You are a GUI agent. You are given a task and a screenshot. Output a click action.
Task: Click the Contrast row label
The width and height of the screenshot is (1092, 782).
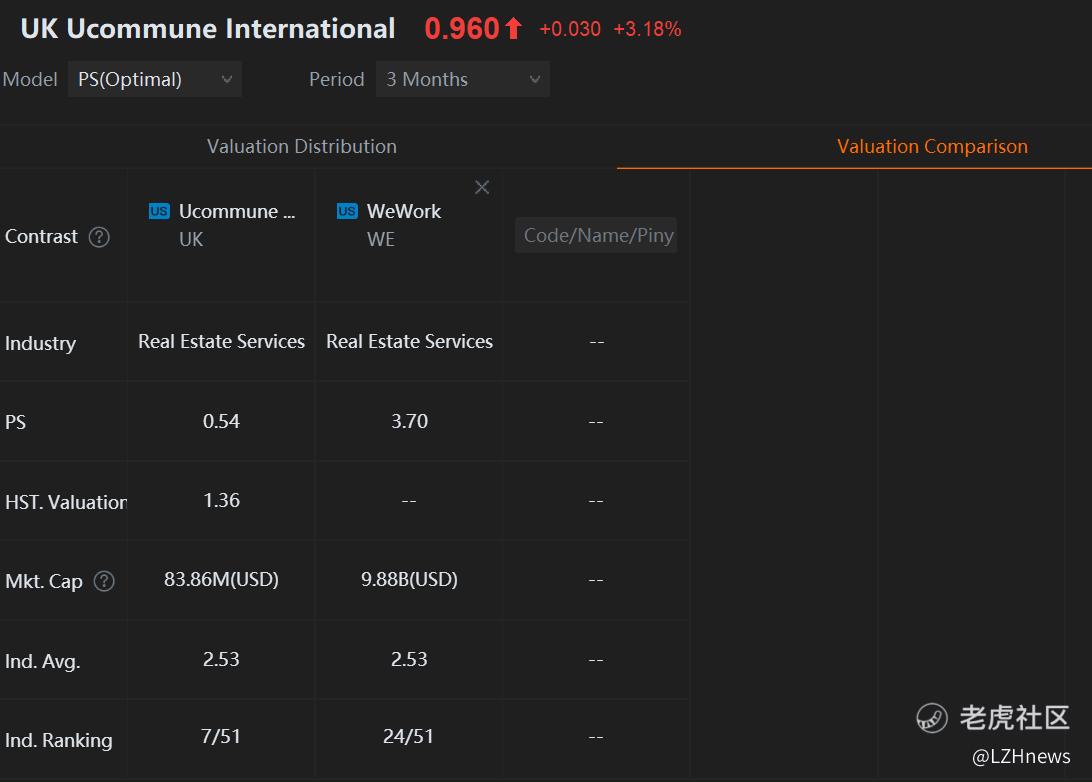41,237
